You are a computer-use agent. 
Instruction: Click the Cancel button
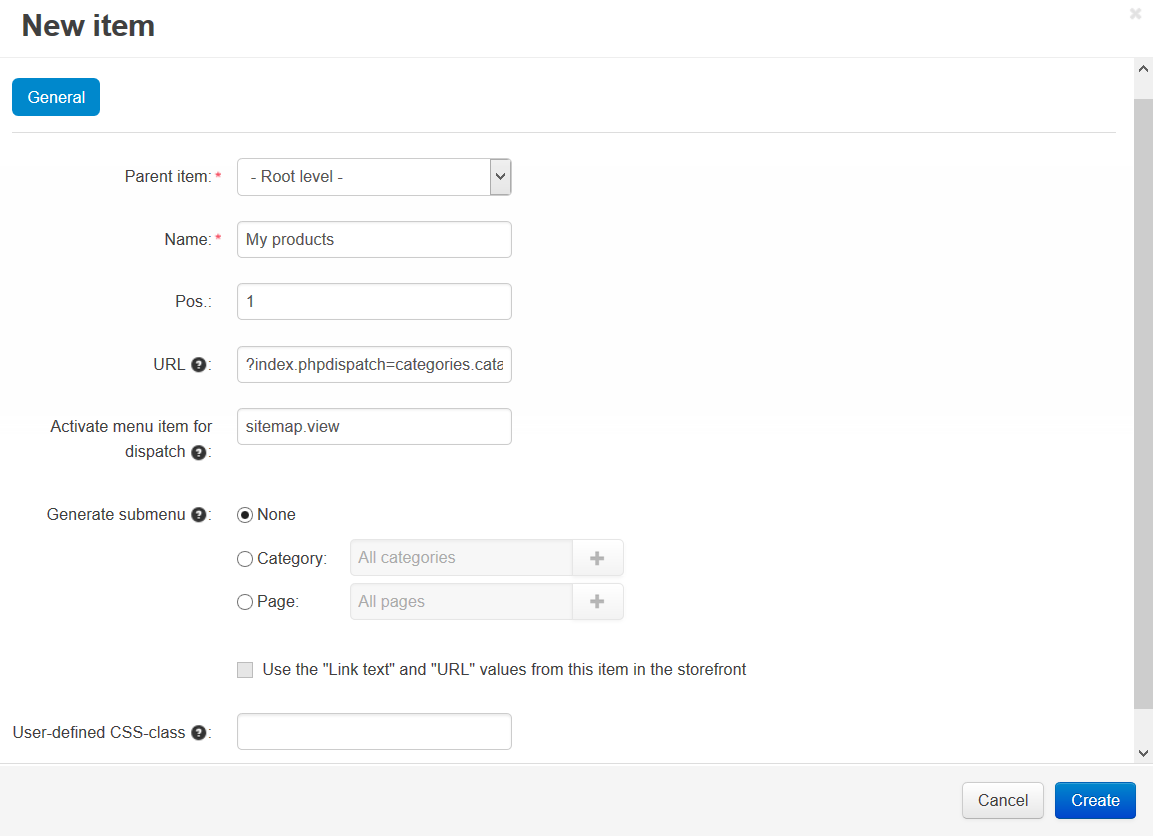point(1002,800)
